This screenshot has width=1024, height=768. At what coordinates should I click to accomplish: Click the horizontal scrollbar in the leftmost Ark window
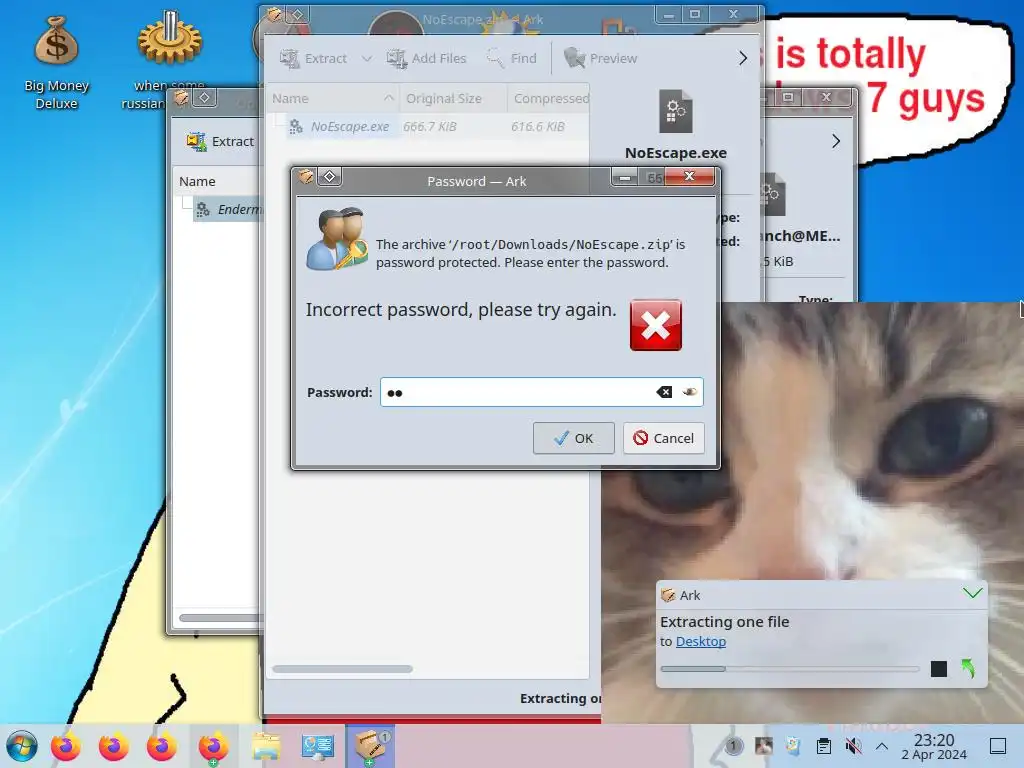tap(220, 618)
